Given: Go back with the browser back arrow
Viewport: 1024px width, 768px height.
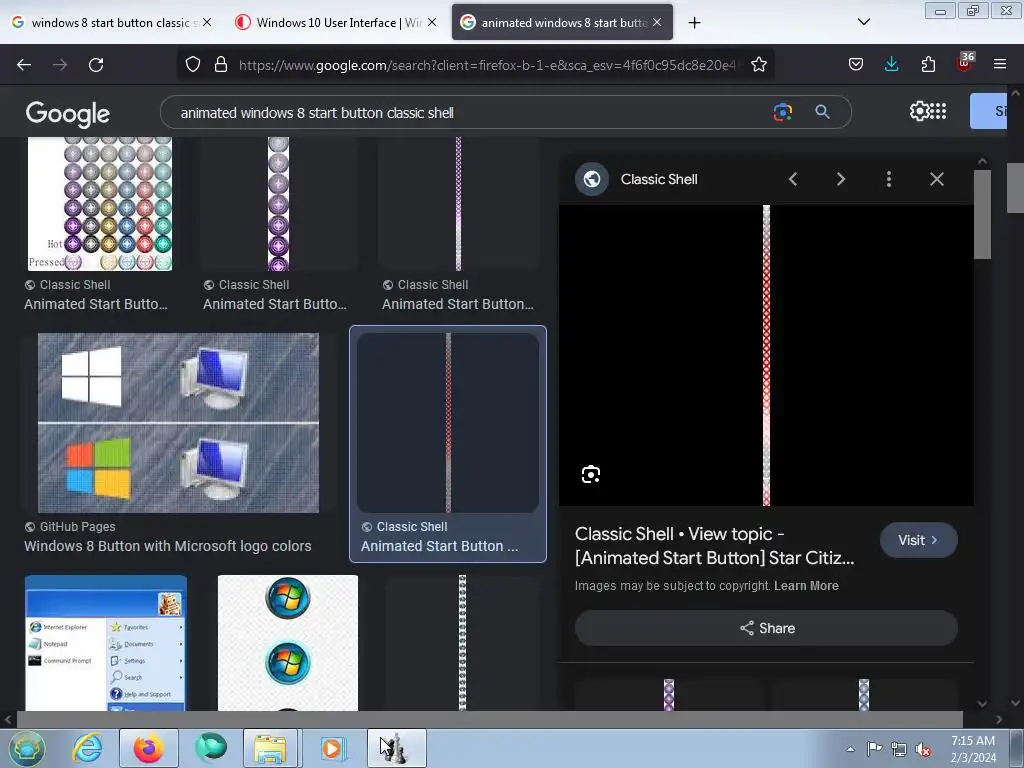Looking at the screenshot, I should 24,65.
